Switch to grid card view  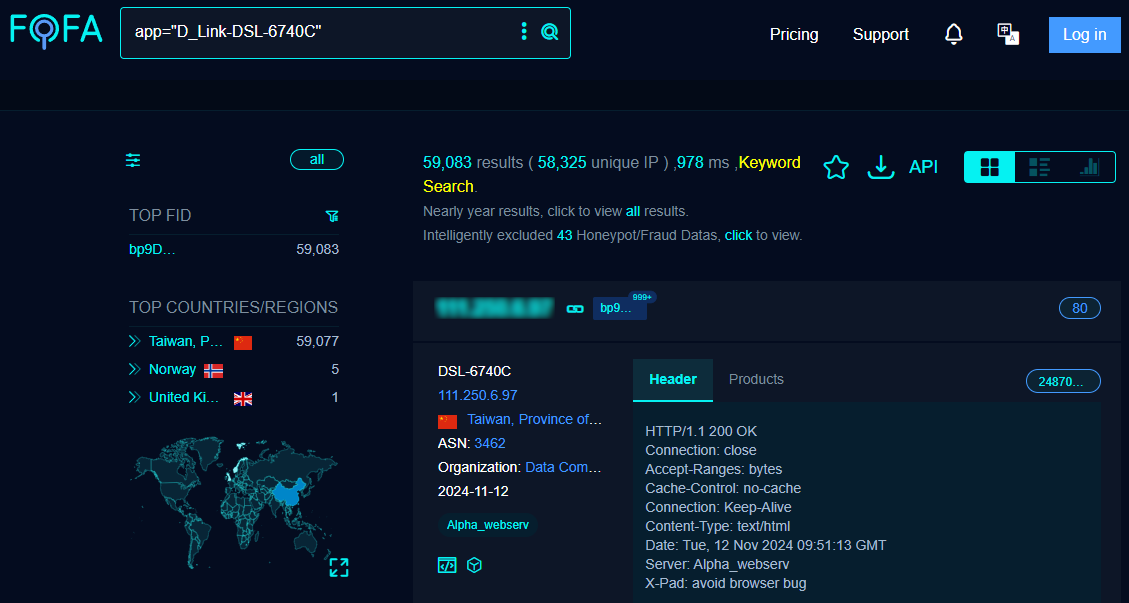pyautogui.click(x=990, y=167)
